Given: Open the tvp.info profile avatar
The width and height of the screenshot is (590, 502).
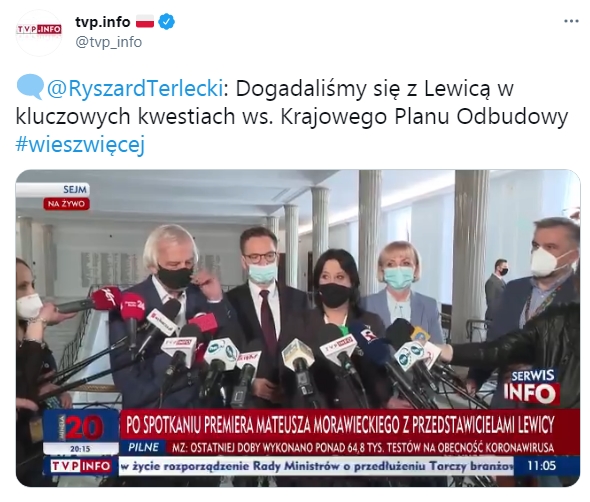Looking at the screenshot, I should click(x=39, y=33).
